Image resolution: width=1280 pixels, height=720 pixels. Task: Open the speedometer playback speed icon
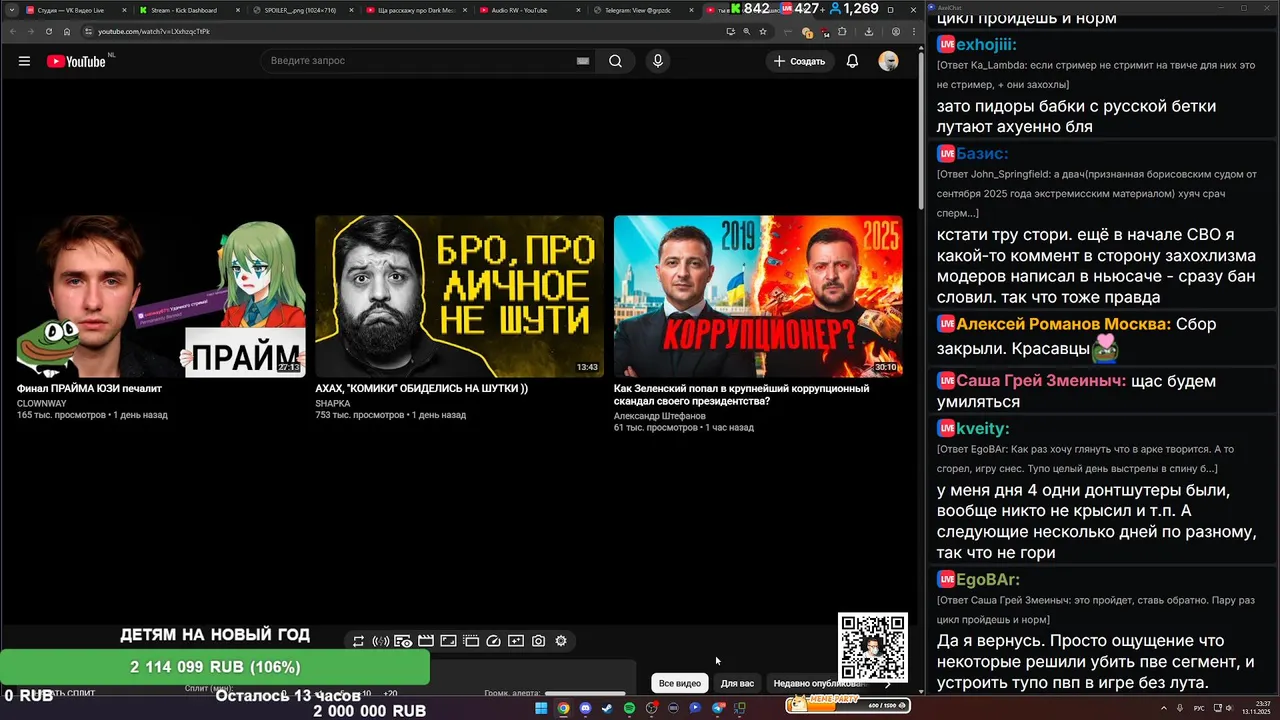[493, 641]
